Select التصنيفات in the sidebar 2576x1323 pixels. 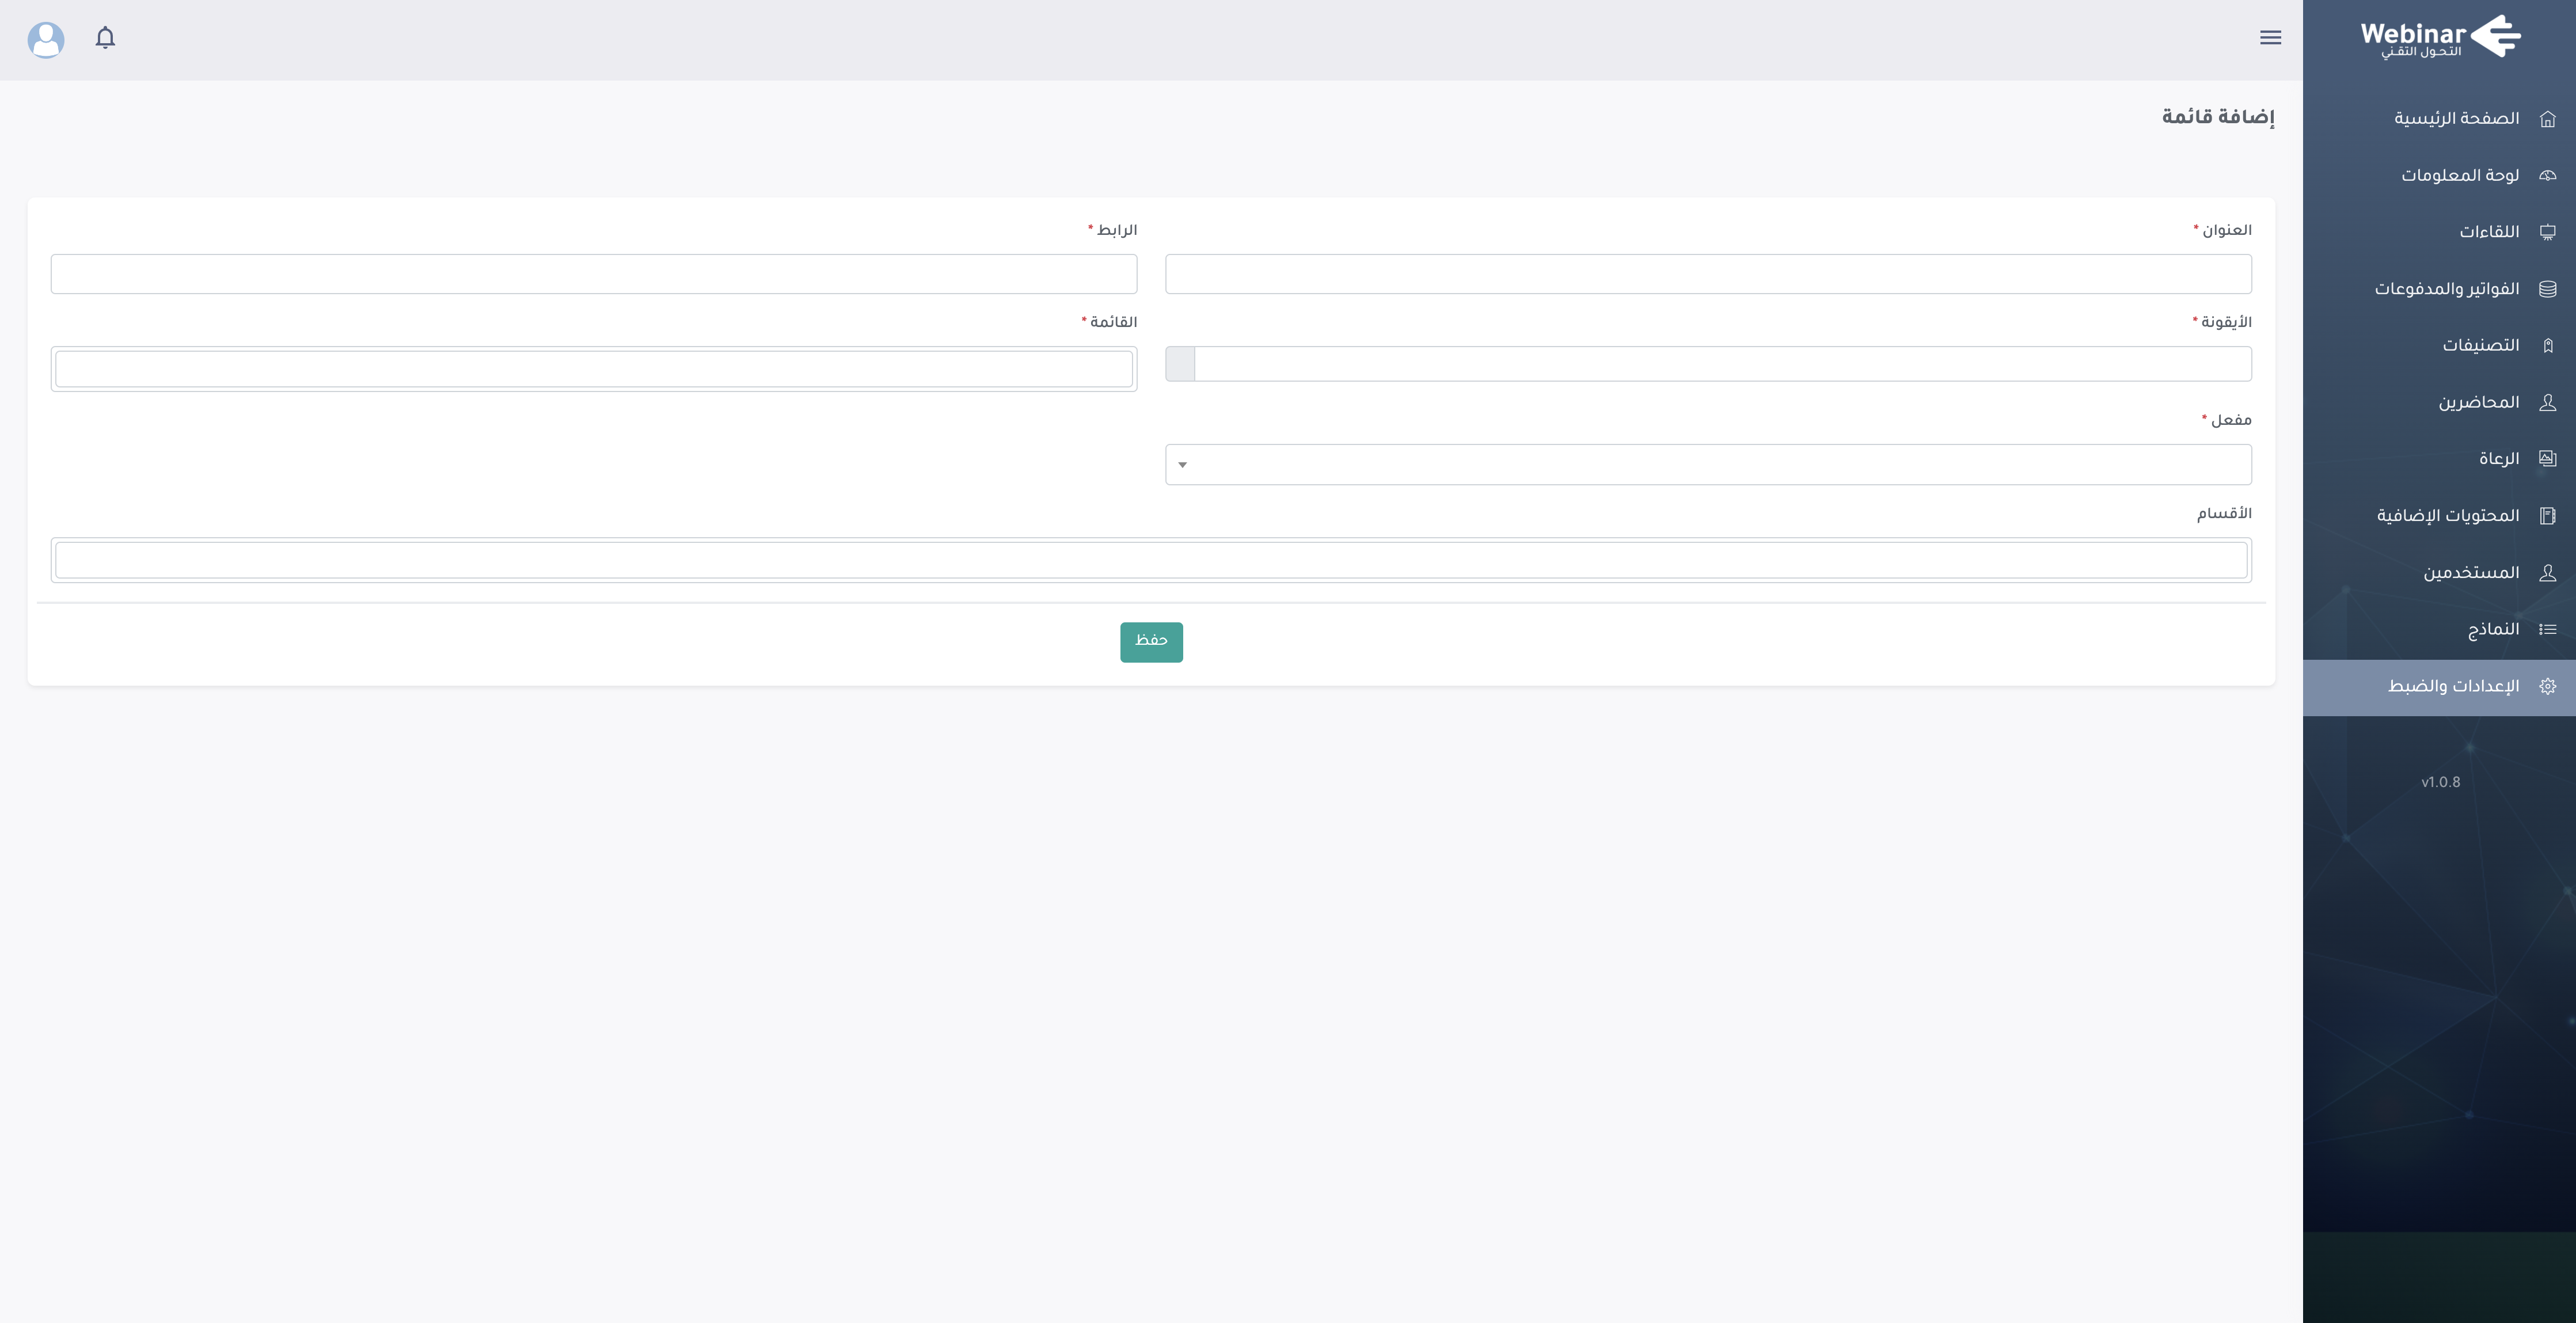point(2439,346)
